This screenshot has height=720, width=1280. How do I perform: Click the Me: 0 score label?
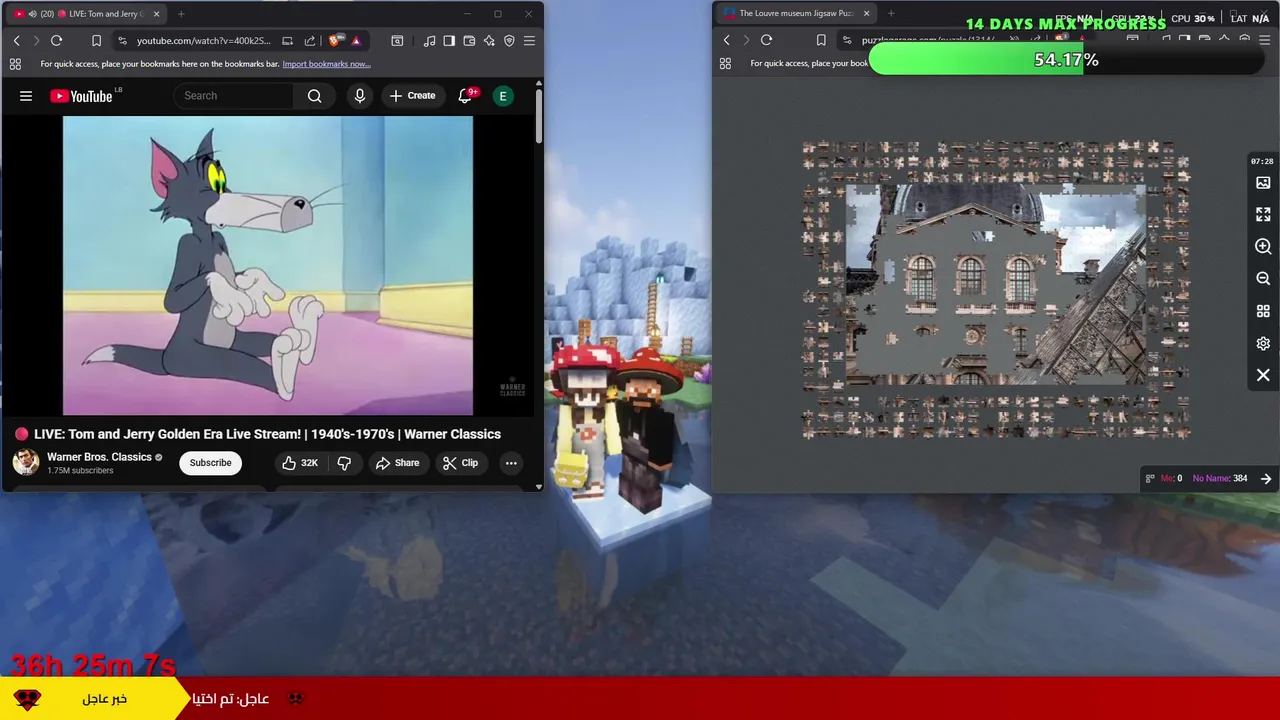(1171, 479)
